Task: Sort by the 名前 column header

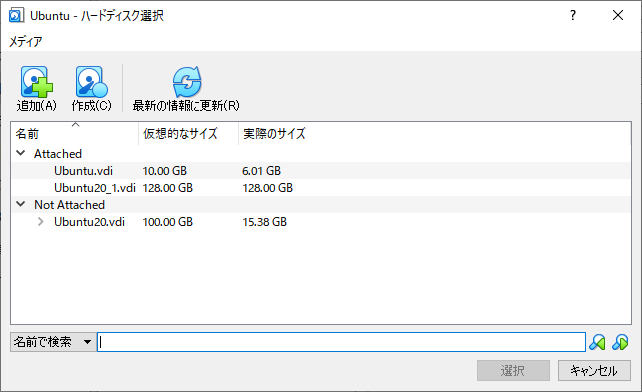Action: (x=75, y=134)
